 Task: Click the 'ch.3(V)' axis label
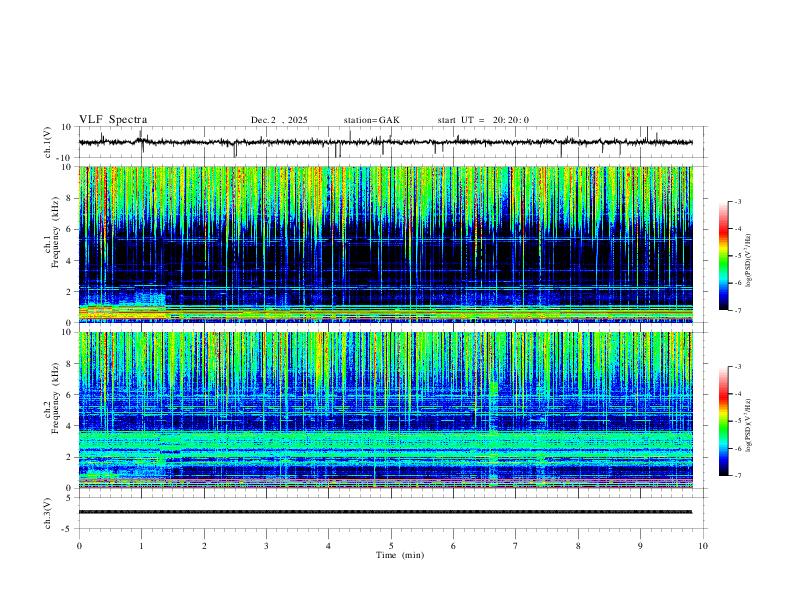tap(48, 513)
